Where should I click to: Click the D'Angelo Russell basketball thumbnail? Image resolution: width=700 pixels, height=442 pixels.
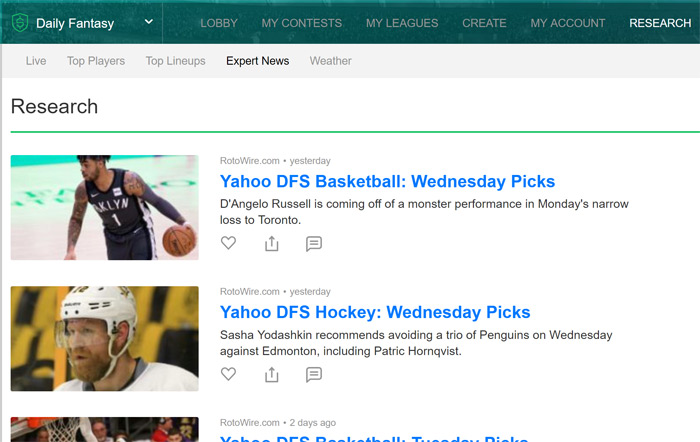point(104,208)
